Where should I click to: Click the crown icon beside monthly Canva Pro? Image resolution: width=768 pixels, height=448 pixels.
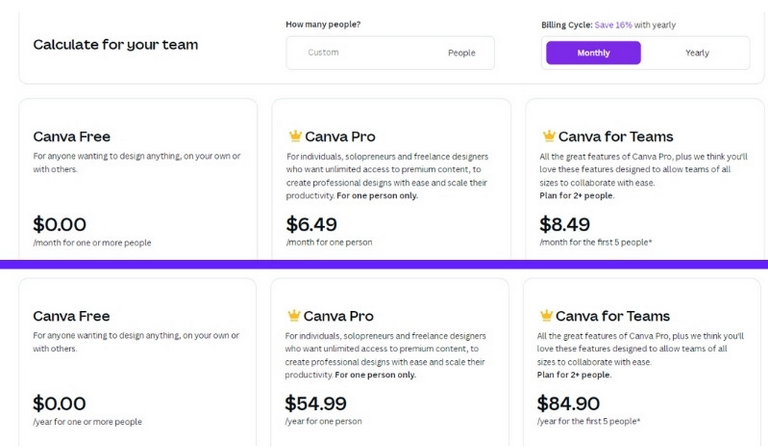click(x=295, y=136)
